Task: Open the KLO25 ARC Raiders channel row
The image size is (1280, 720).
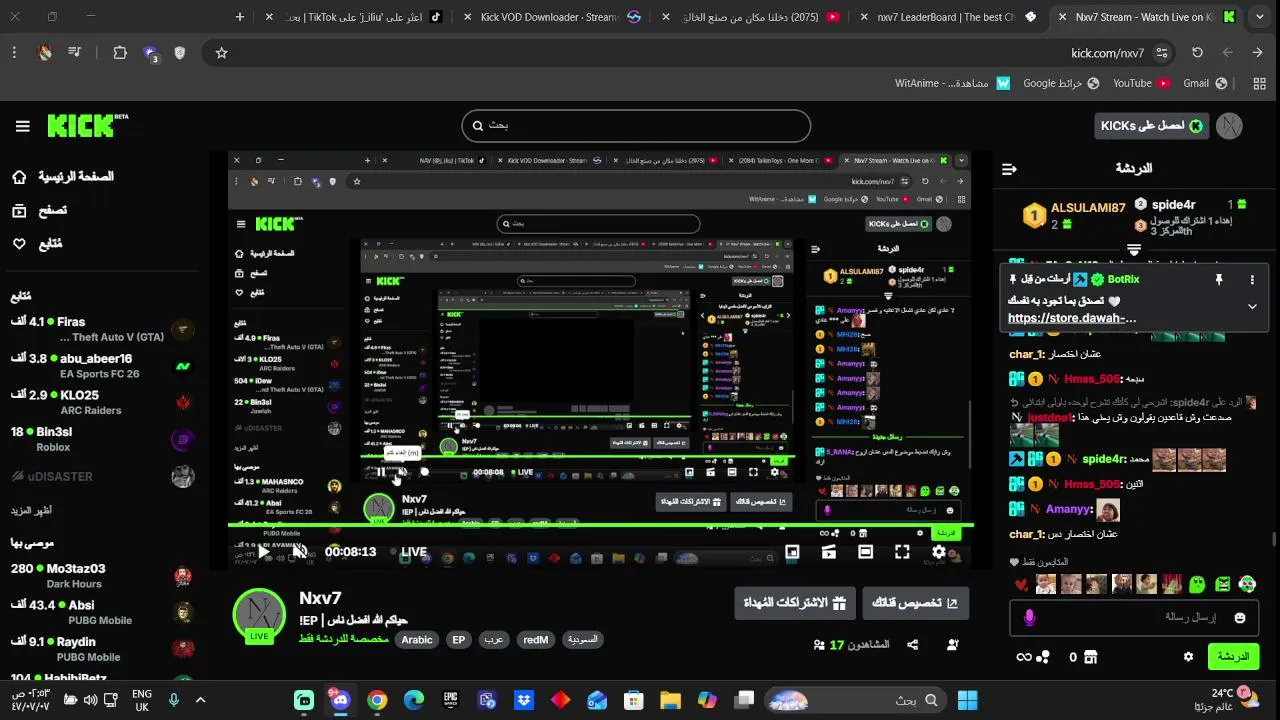Action: (x=100, y=402)
